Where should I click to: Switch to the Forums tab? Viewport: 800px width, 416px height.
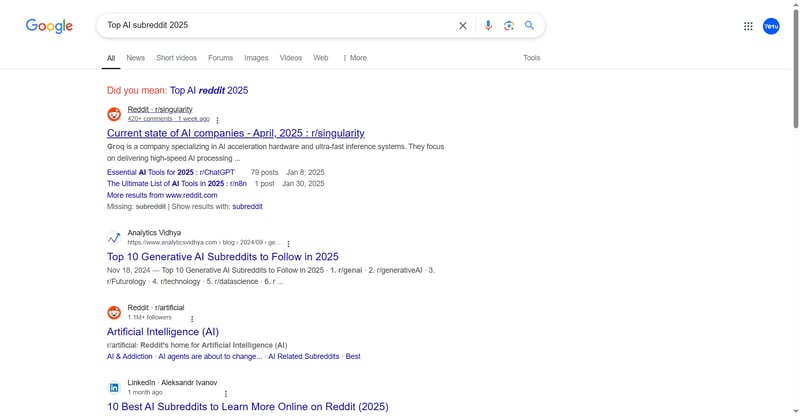(x=220, y=58)
